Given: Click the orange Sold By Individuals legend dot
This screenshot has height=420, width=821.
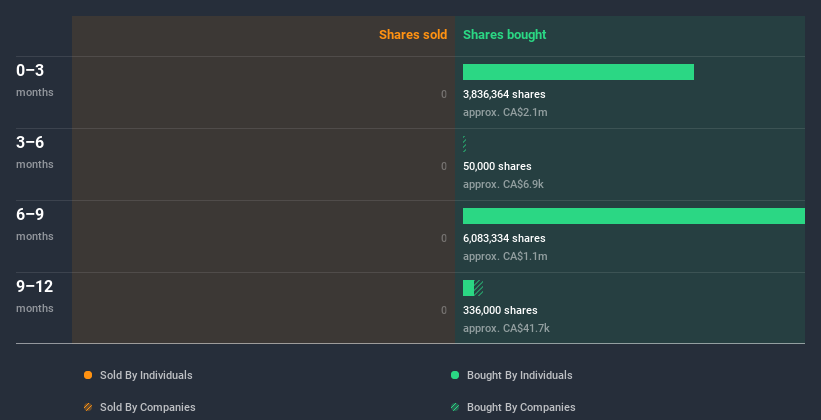Looking at the screenshot, I should (88, 375).
